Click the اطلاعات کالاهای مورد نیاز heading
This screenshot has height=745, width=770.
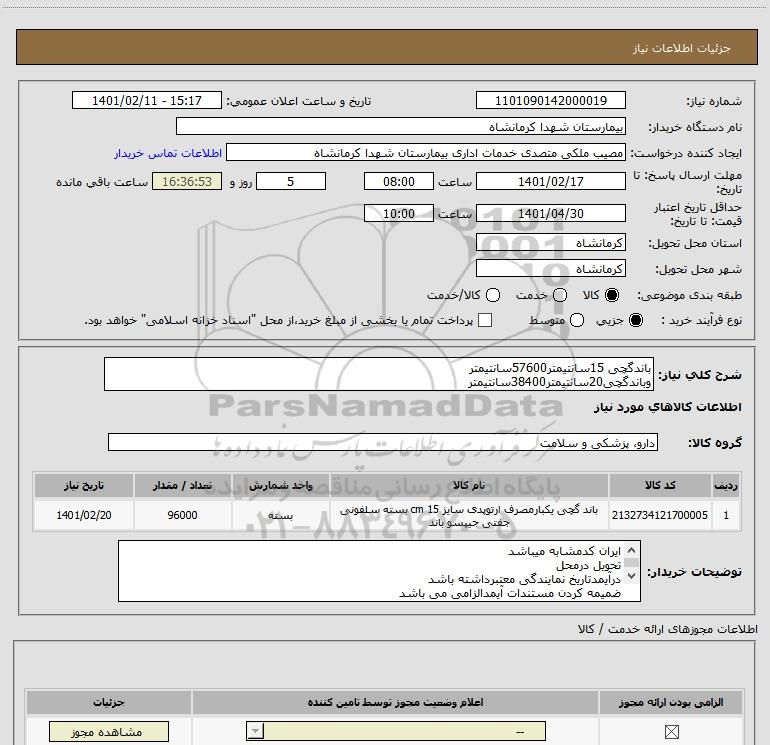(x=667, y=407)
